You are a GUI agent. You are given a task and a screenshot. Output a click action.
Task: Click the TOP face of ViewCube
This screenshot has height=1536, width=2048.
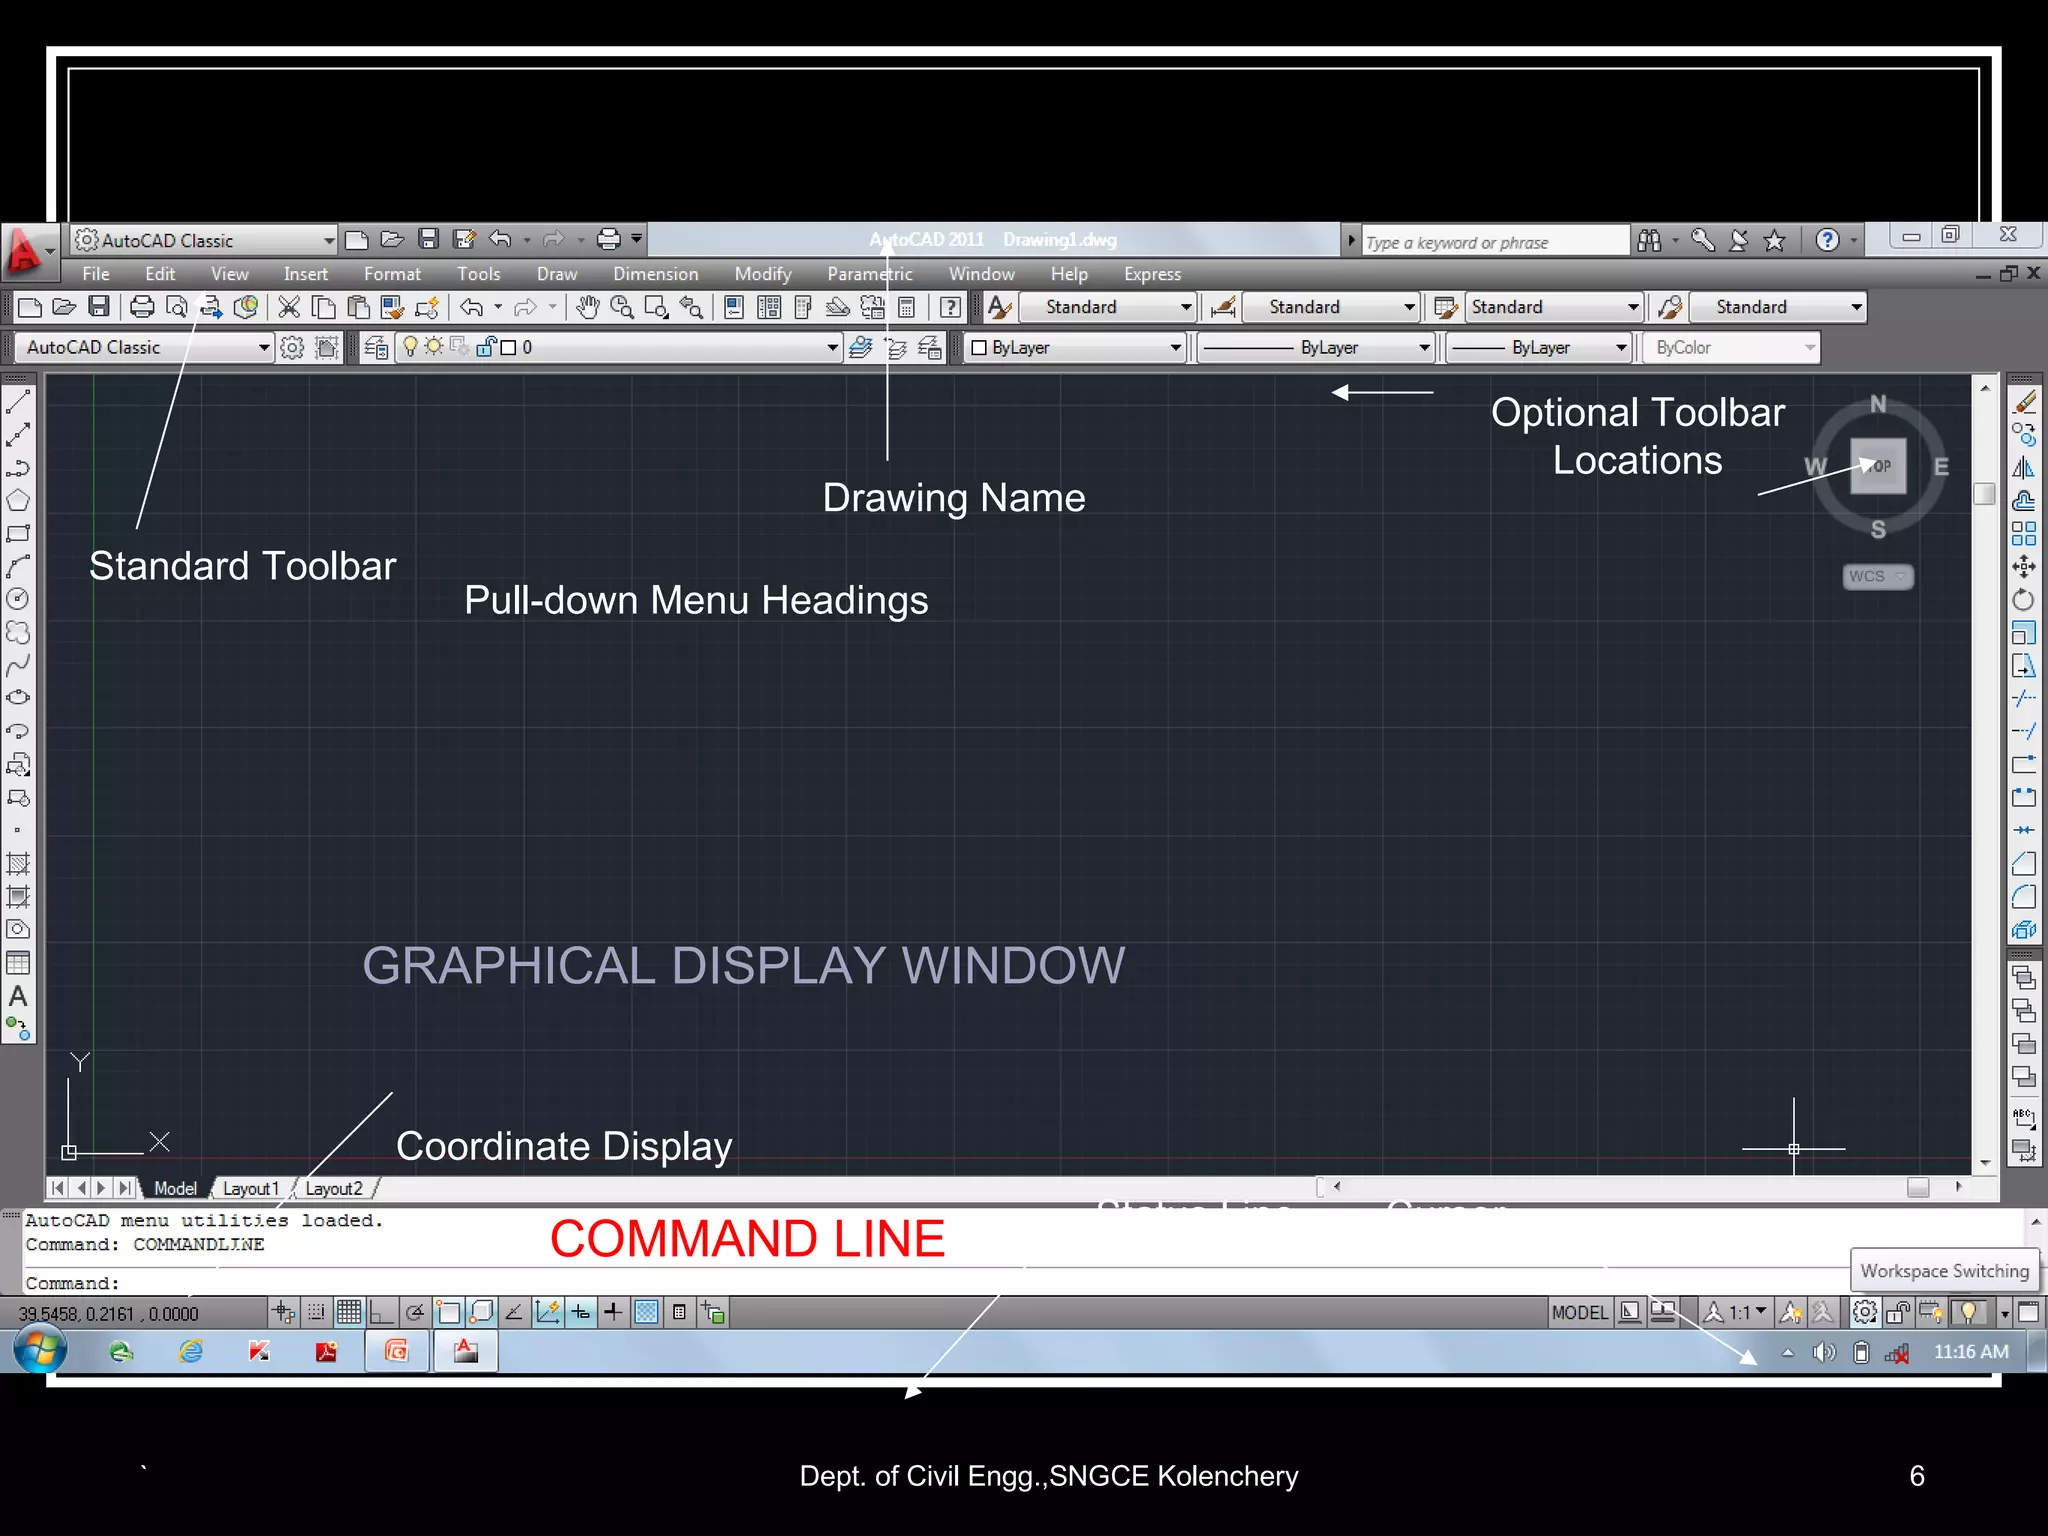tap(1878, 466)
